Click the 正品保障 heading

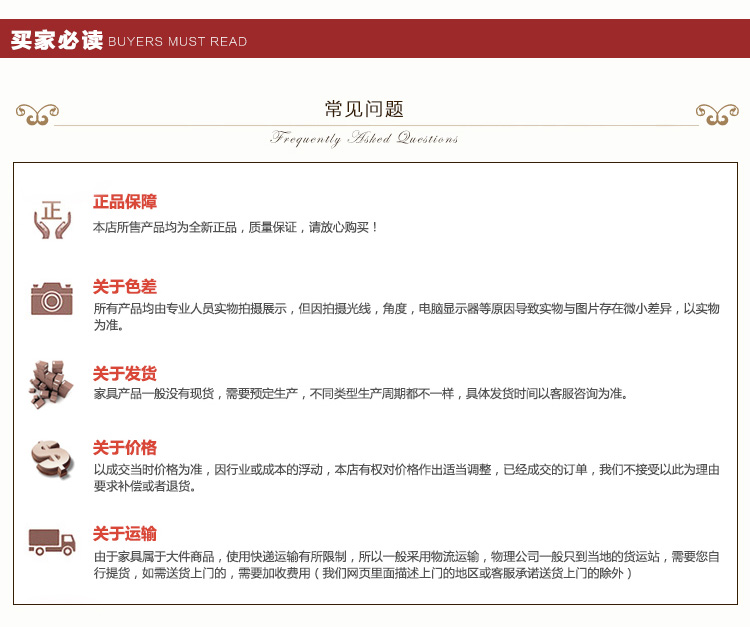125,202
